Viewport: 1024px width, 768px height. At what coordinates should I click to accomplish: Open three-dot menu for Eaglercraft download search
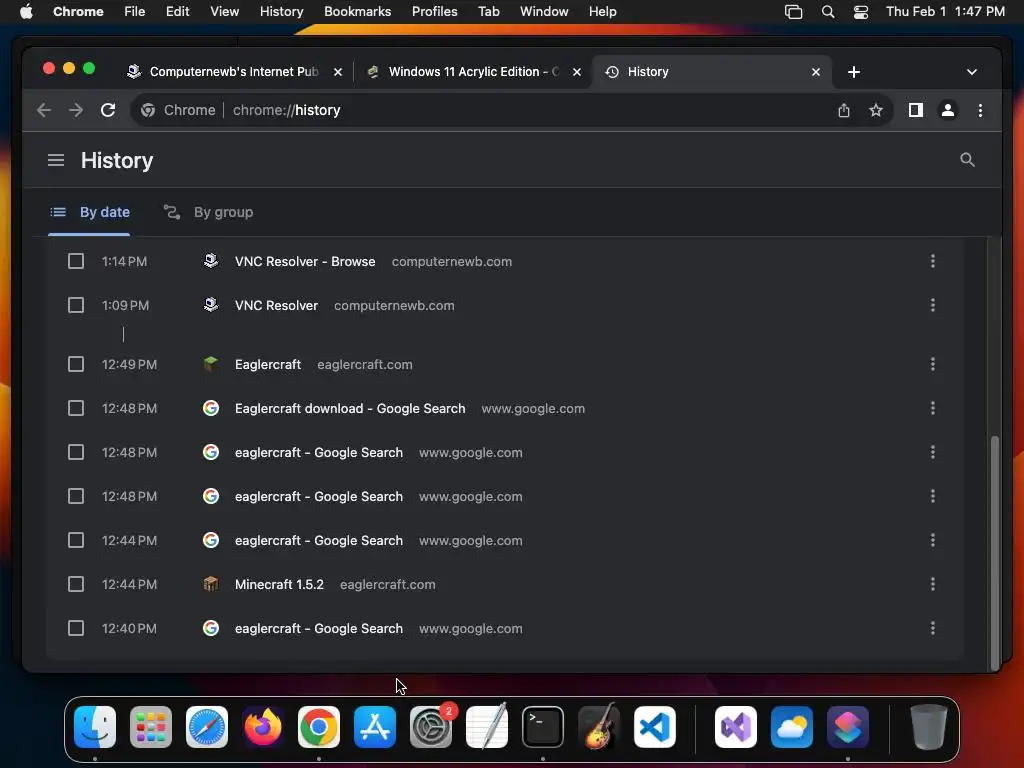[933, 408]
